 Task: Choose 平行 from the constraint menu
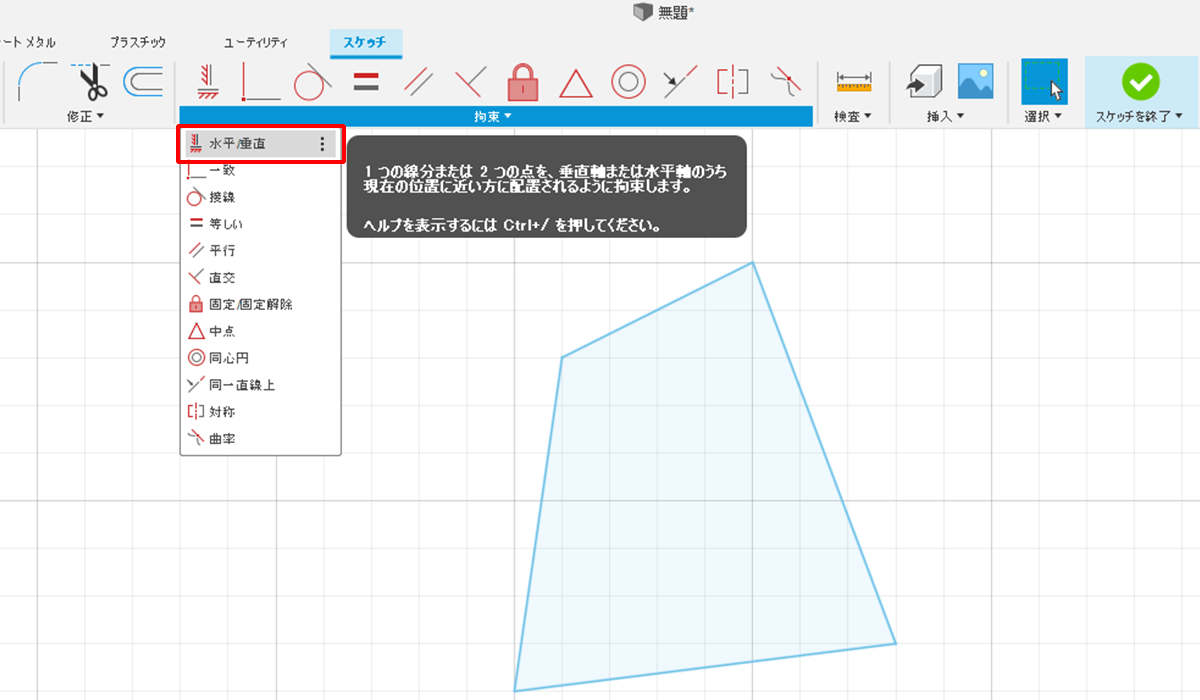tap(222, 251)
